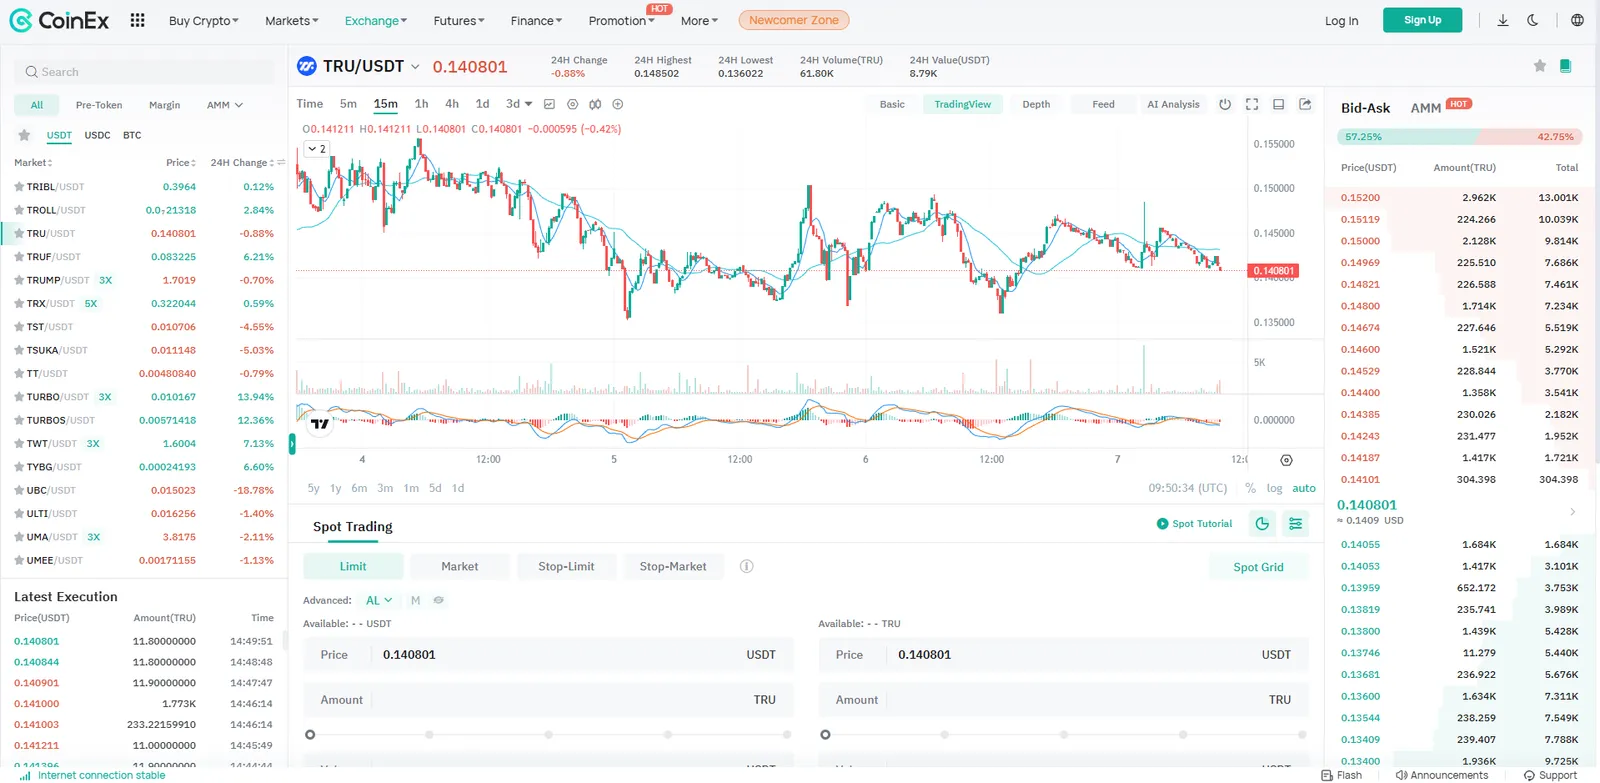Switch to Basic chart tab
This screenshot has width=1600, height=783.
coord(892,104)
